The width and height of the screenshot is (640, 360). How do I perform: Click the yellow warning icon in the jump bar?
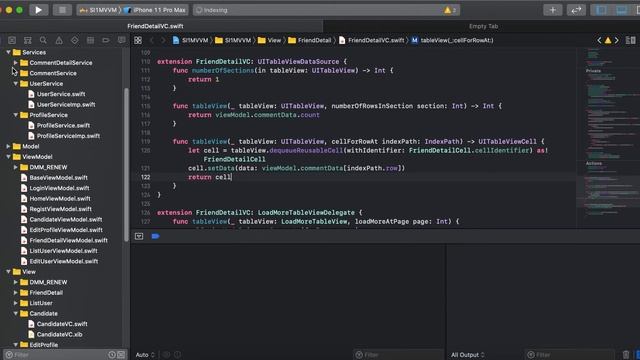pyautogui.click(x=608, y=40)
